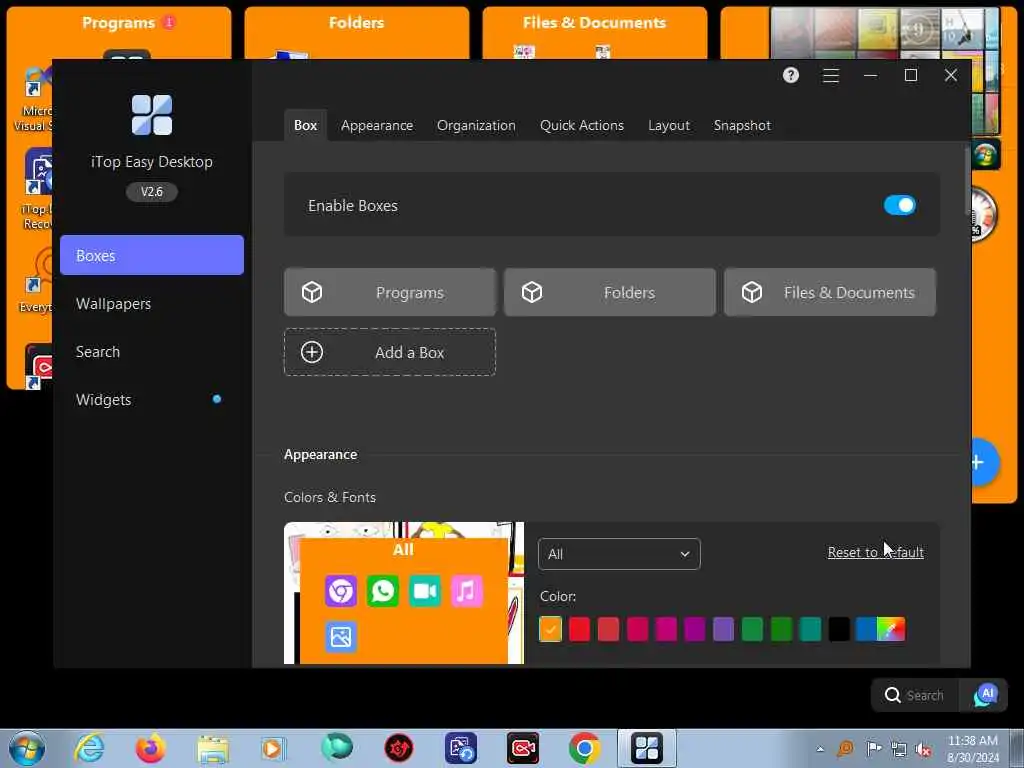
Task: Switch to the Box tab
Action: [305, 125]
